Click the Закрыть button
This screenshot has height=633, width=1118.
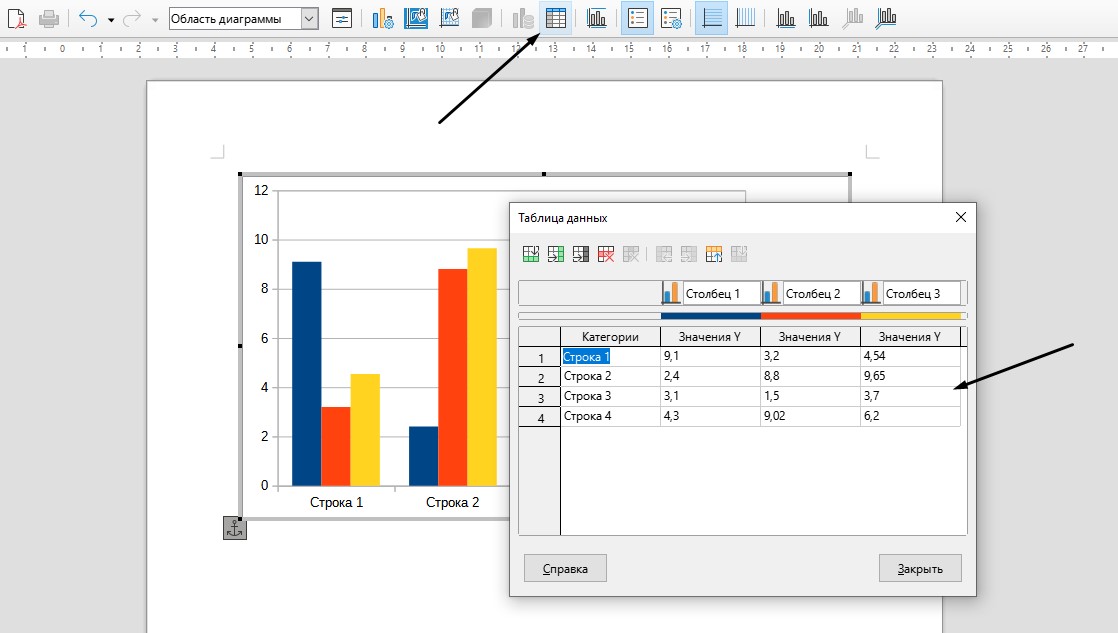coord(920,568)
